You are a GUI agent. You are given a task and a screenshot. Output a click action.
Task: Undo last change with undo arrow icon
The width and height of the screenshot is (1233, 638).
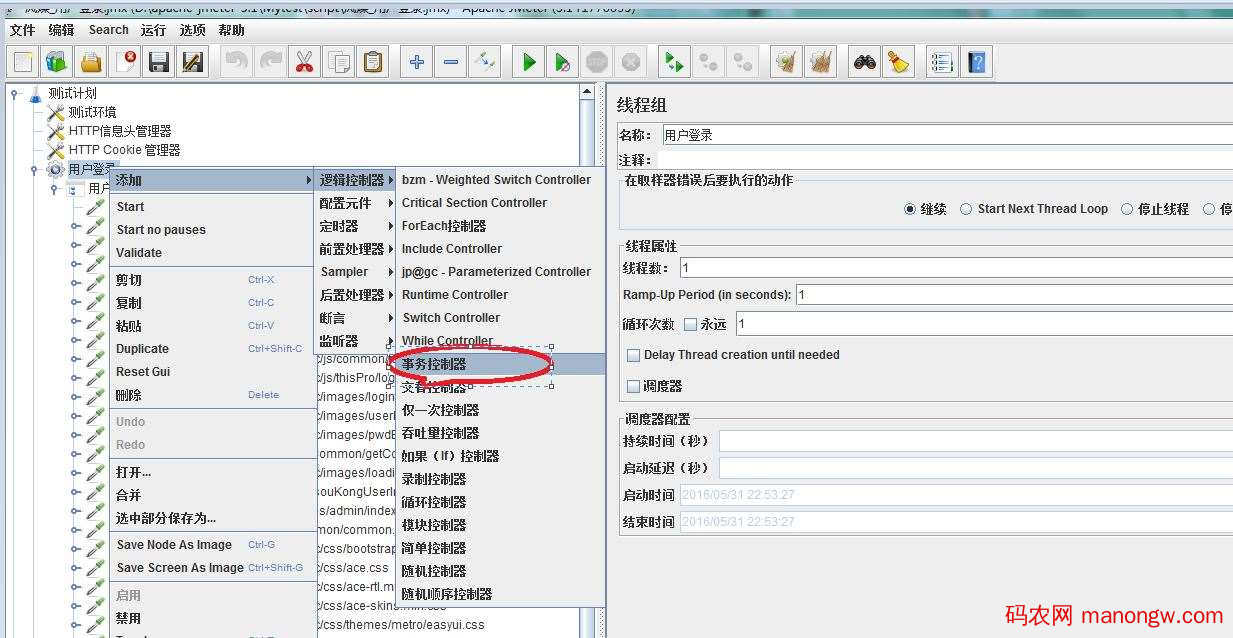point(237,61)
